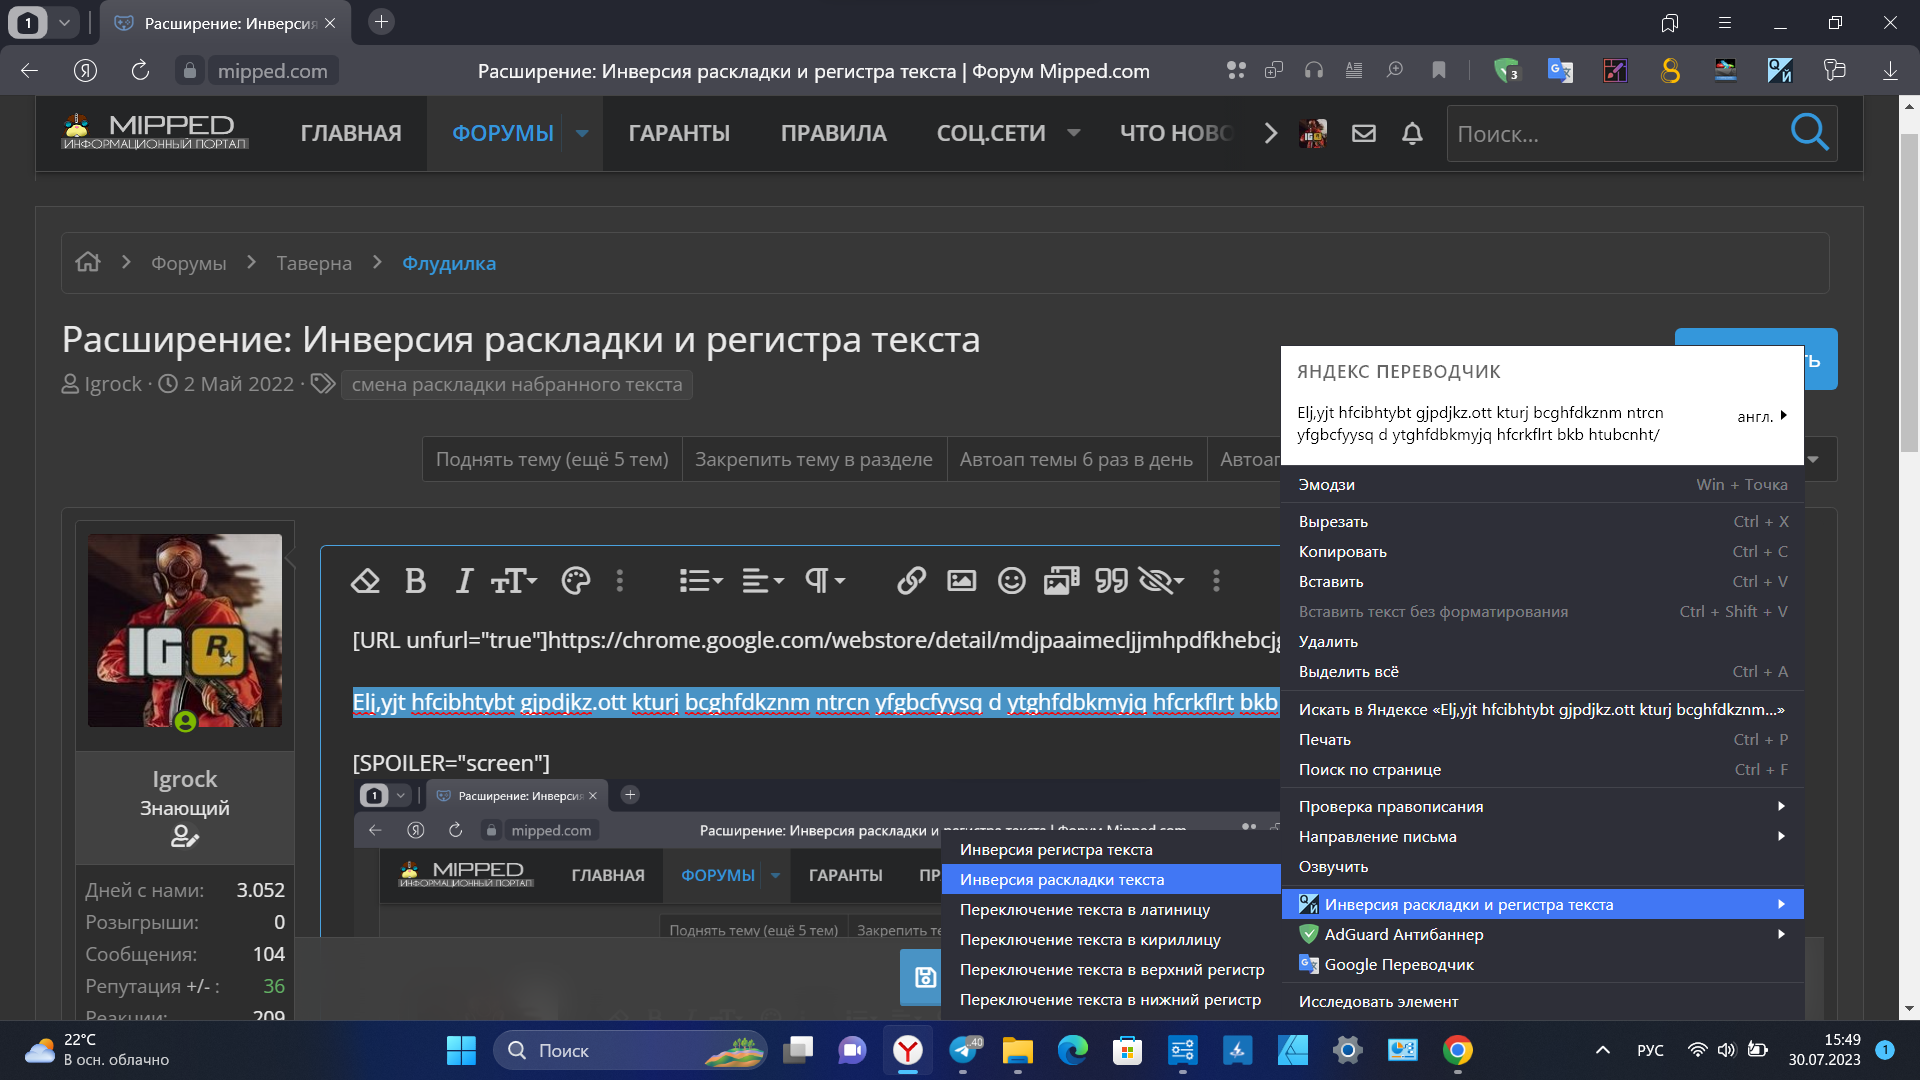
Task: Choose Выделить всё in context menu
Action: click(1542, 672)
